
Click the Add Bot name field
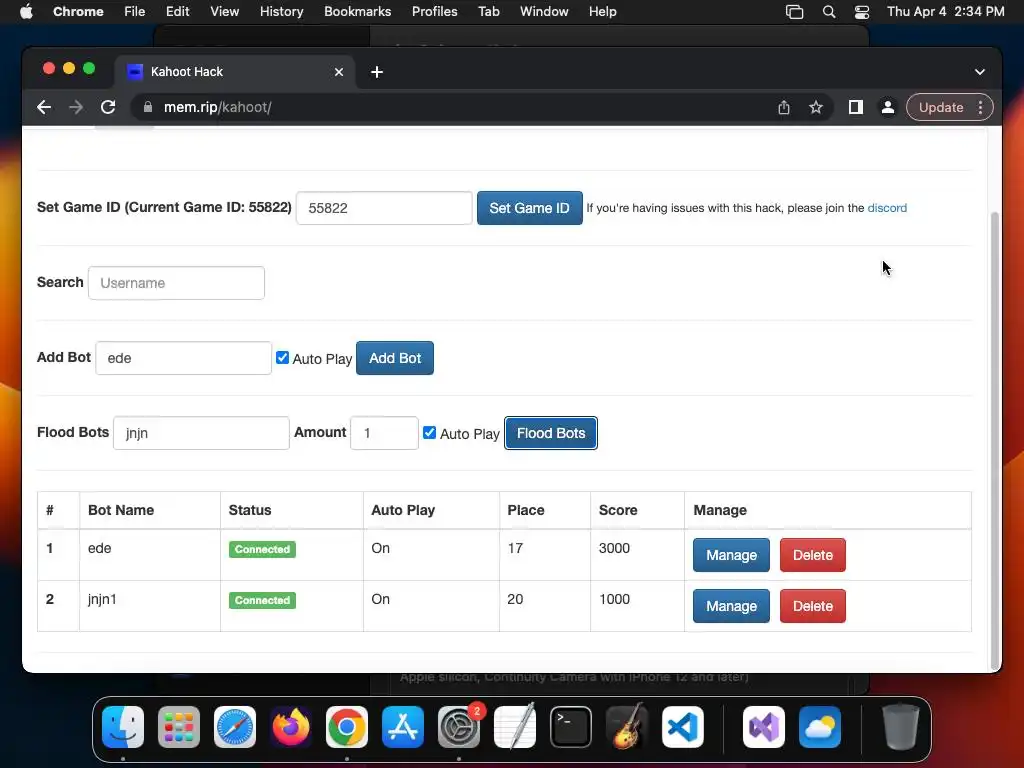click(184, 358)
